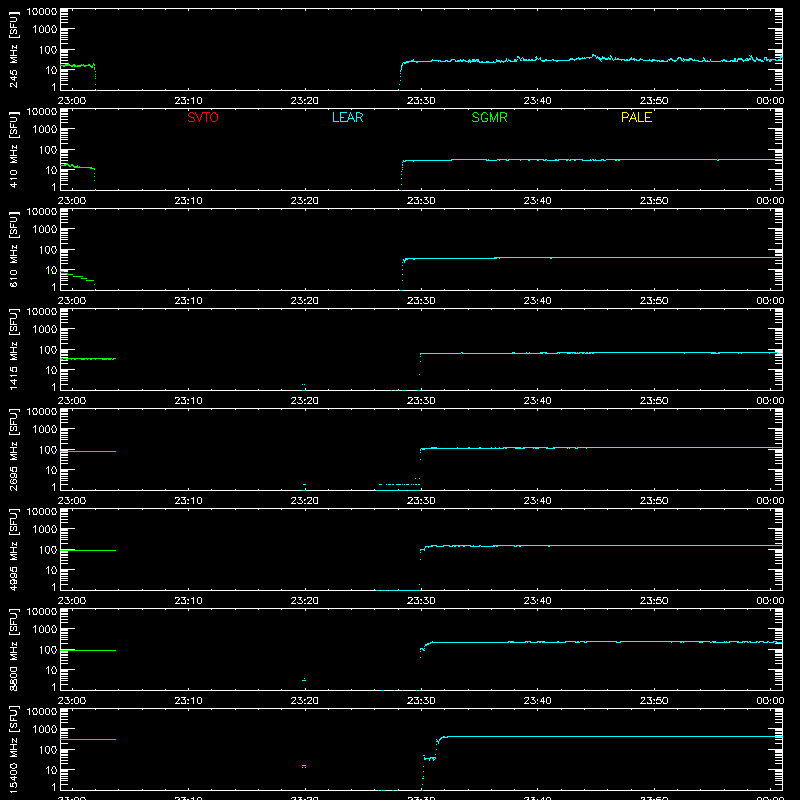Click the green flat trace in 15400 MHz panel
Screen dimensions: 800x800
pyautogui.click(x=88, y=739)
